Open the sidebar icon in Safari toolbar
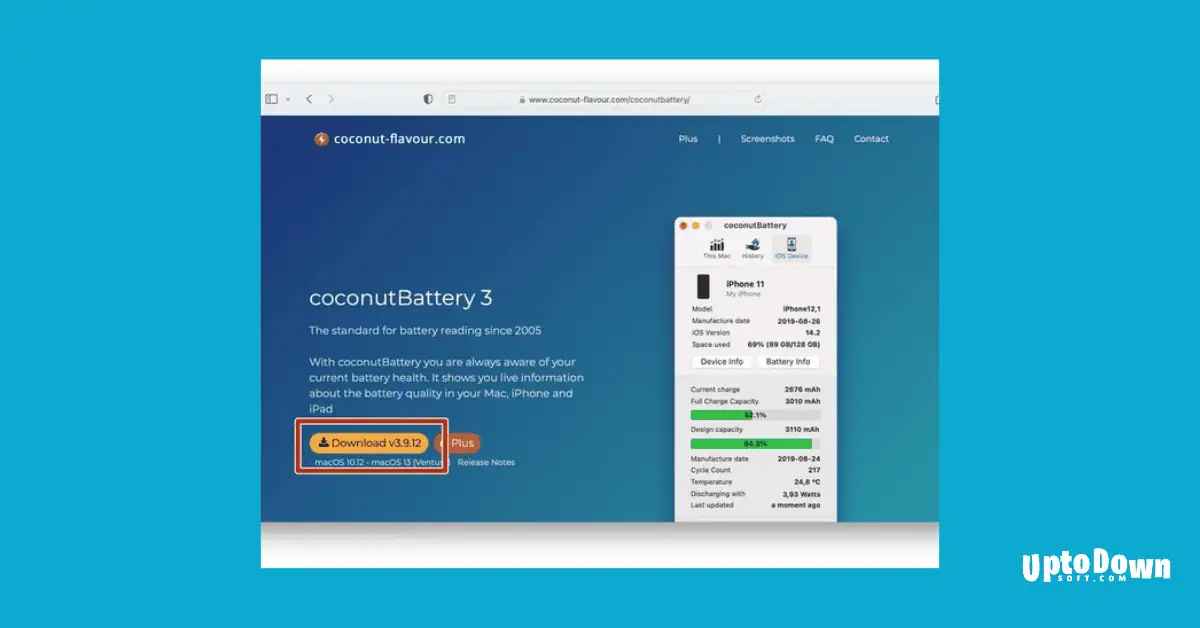Image resolution: width=1200 pixels, height=628 pixels. pyautogui.click(x=272, y=99)
